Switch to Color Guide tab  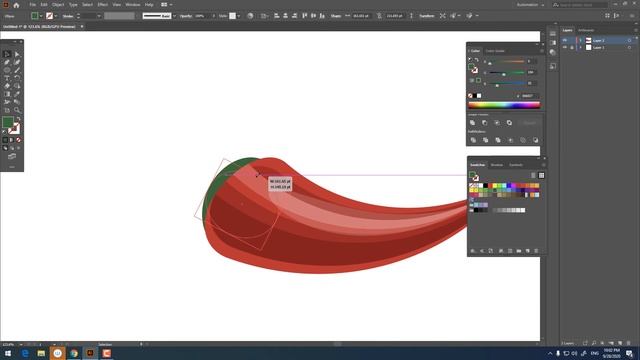pyautogui.click(x=495, y=51)
